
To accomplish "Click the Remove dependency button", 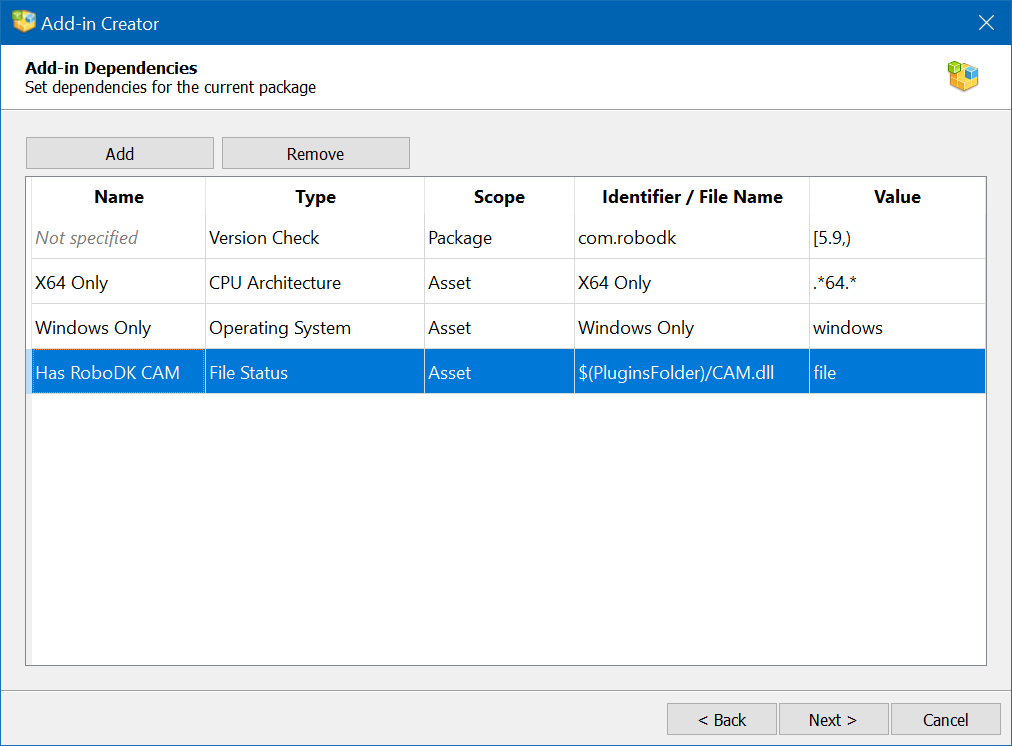I will click(316, 154).
